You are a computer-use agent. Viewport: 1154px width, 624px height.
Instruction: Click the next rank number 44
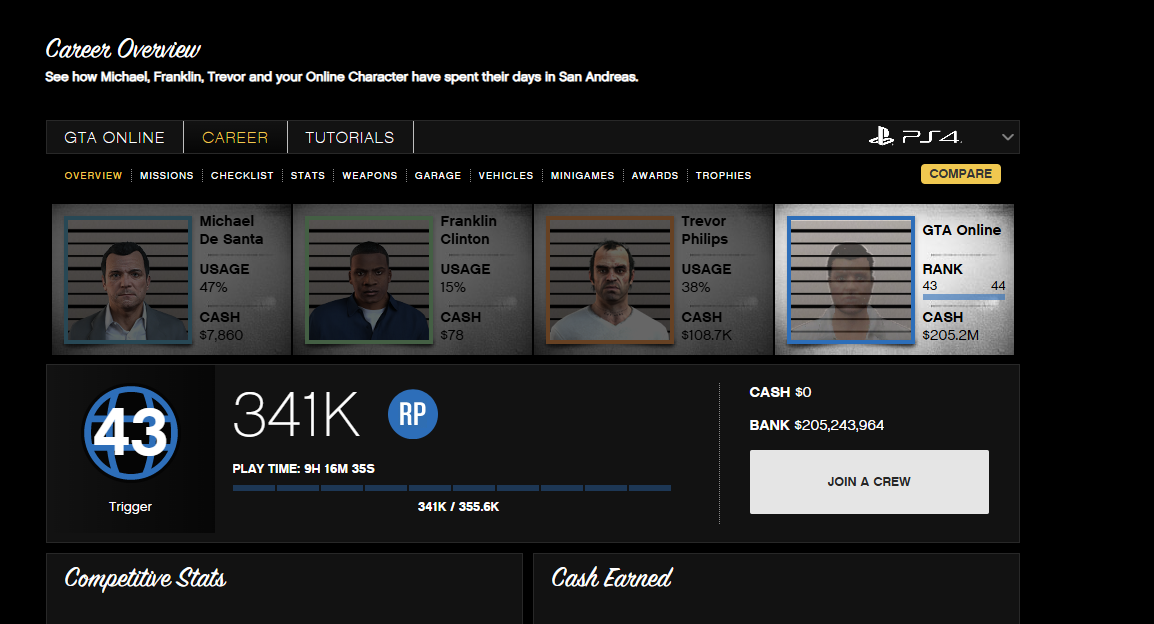[998, 286]
